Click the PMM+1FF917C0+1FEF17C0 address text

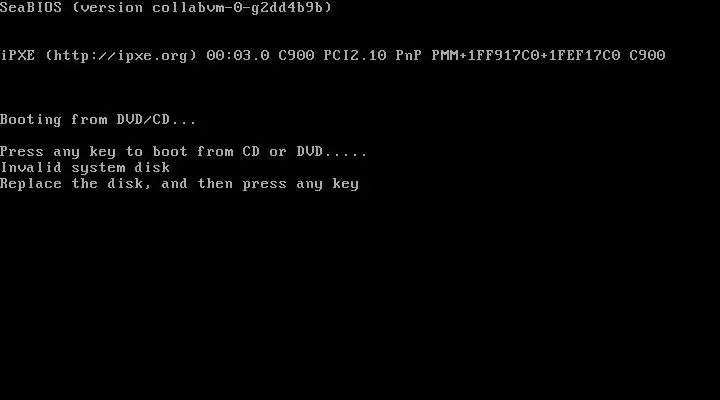click(526, 56)
